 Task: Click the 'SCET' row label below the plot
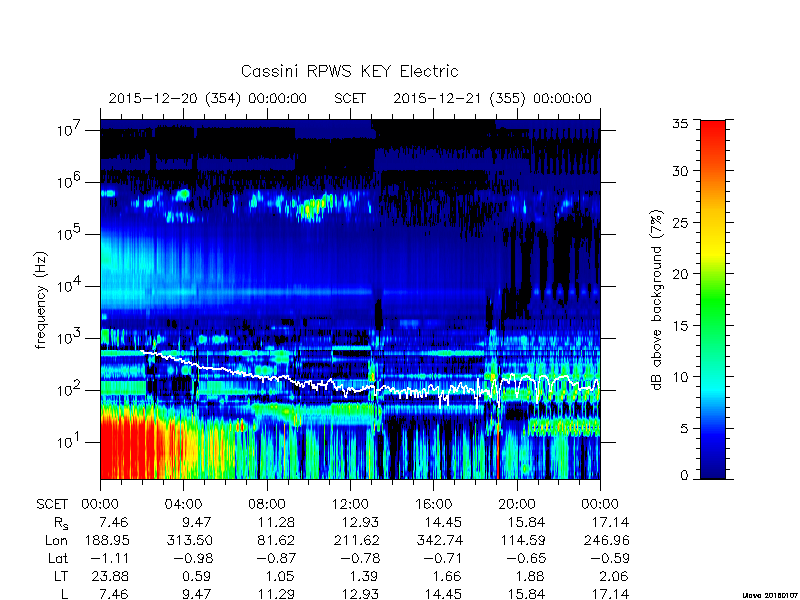pyautogui.click(x=52, y=504)
